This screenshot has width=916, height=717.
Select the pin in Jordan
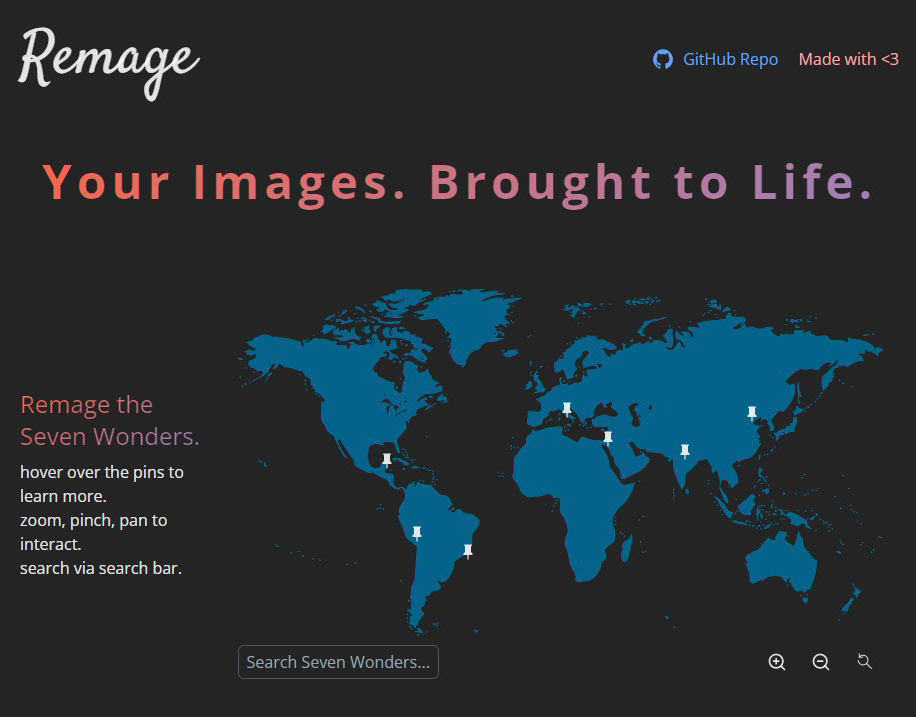(x=608, y=438)
